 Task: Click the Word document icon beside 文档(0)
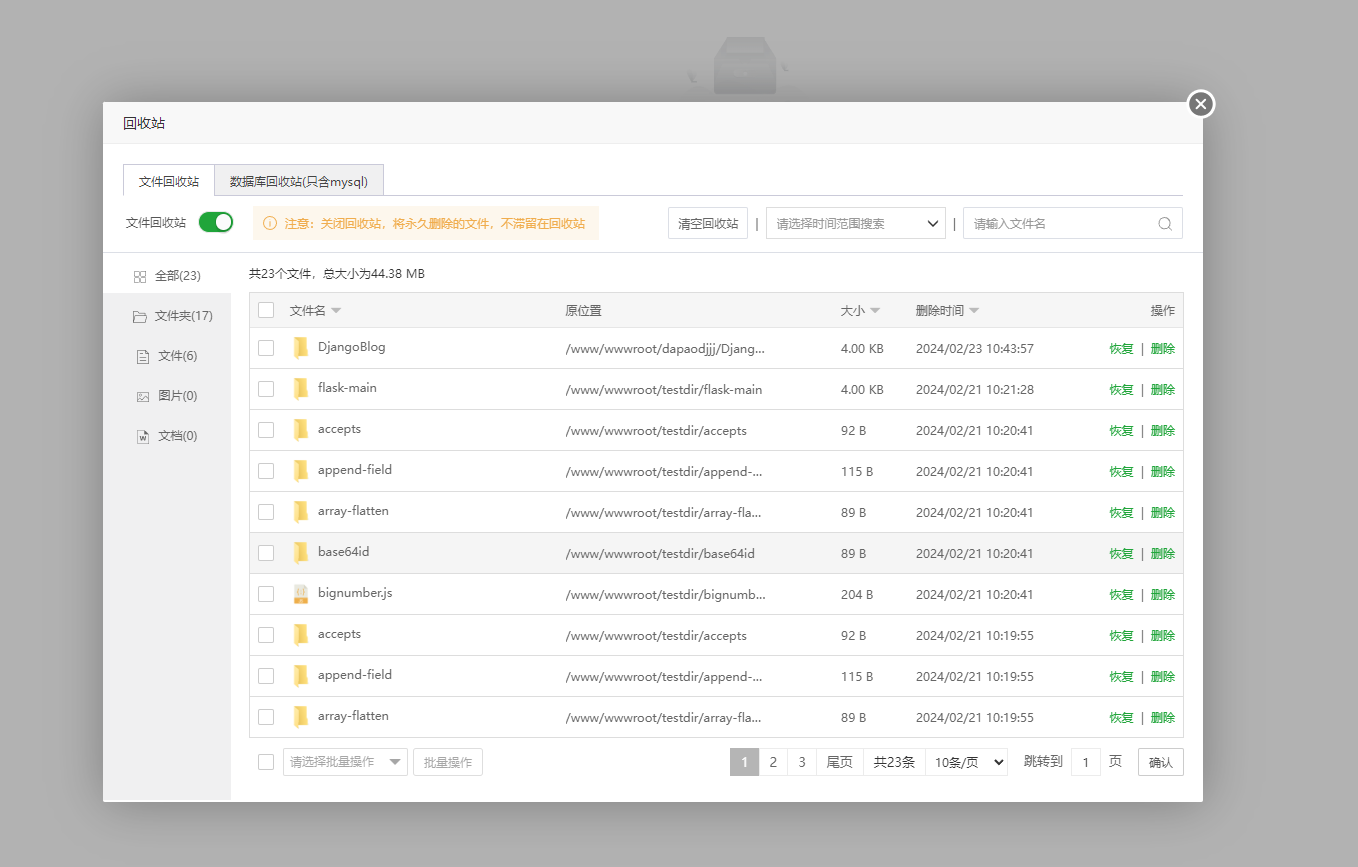(x=143, y=437)
